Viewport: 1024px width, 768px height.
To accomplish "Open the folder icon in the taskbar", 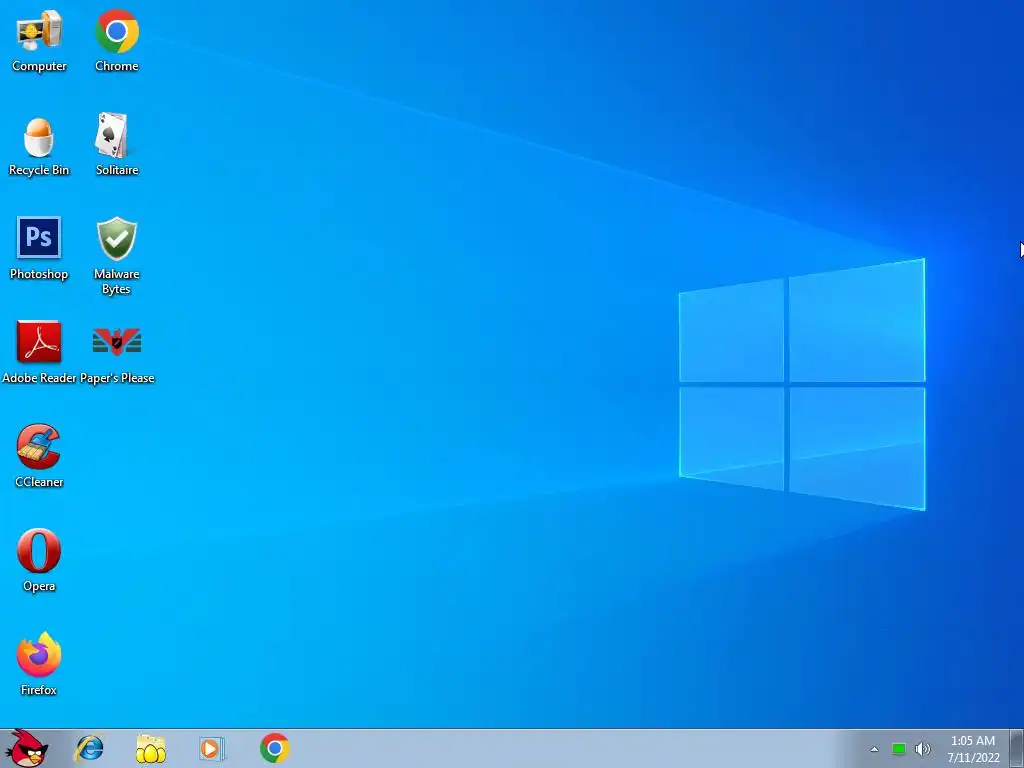I will (x=151, y=749).
